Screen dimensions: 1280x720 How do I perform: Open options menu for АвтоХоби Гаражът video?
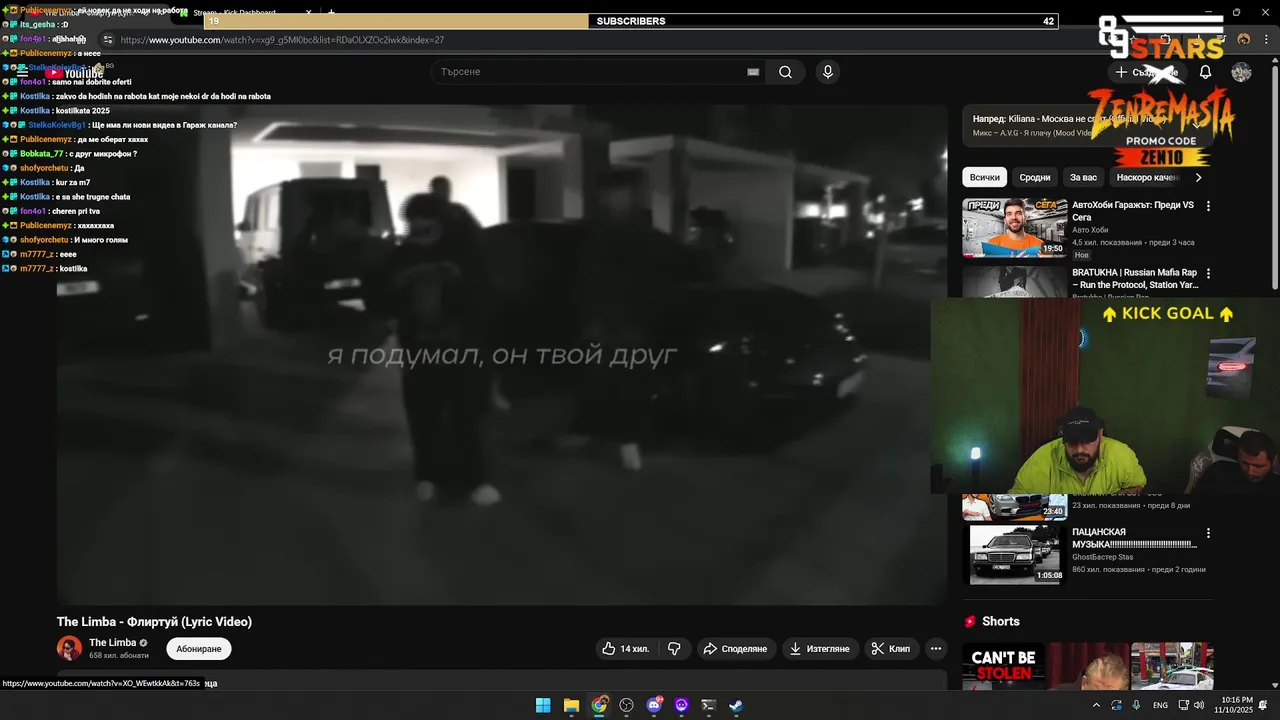(x=1208, y=206)
